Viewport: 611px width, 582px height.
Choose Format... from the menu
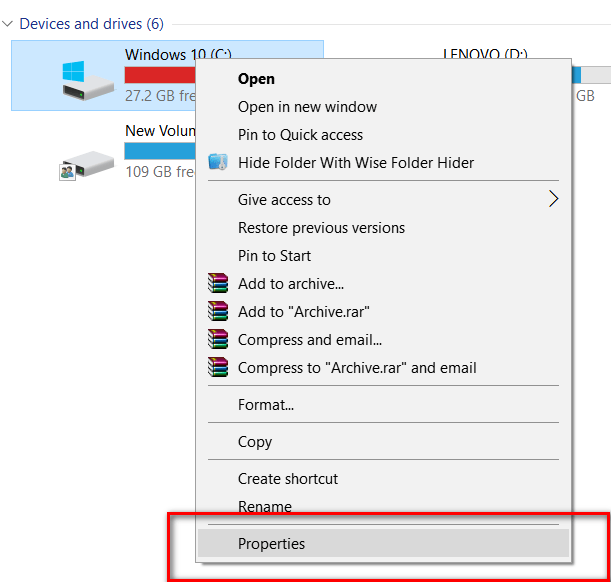coord(383,405)
